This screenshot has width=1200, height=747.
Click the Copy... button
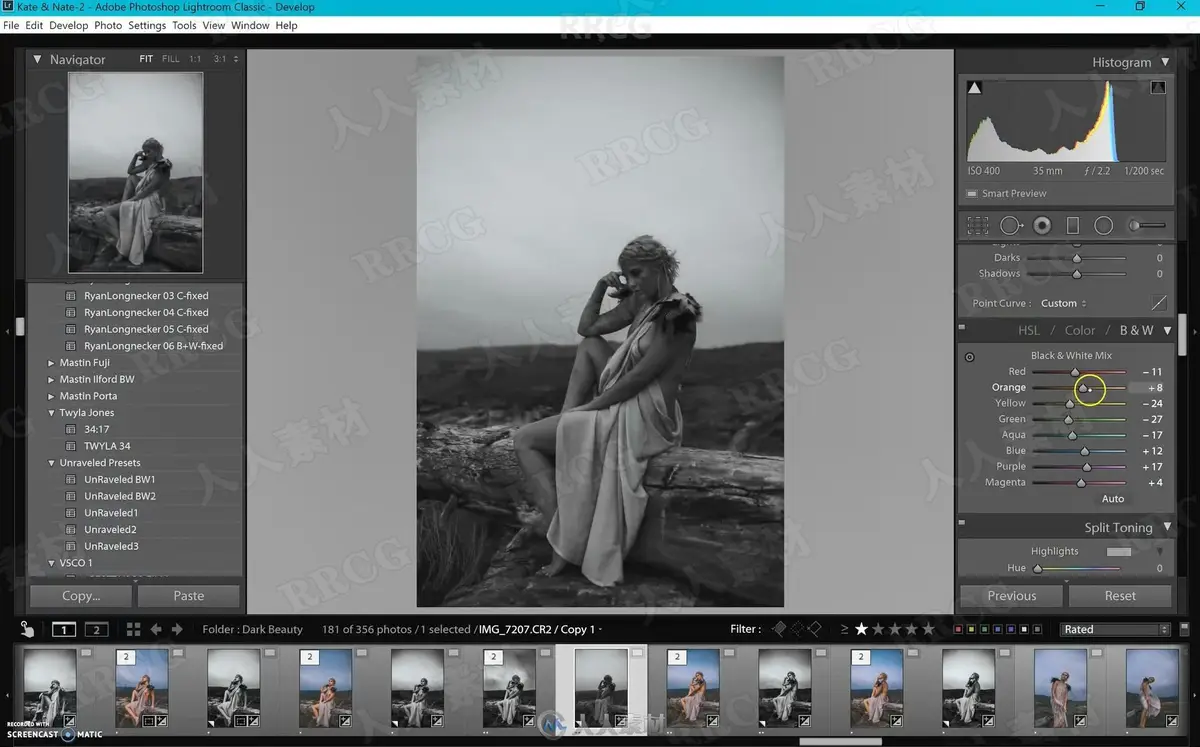point(81,596)
